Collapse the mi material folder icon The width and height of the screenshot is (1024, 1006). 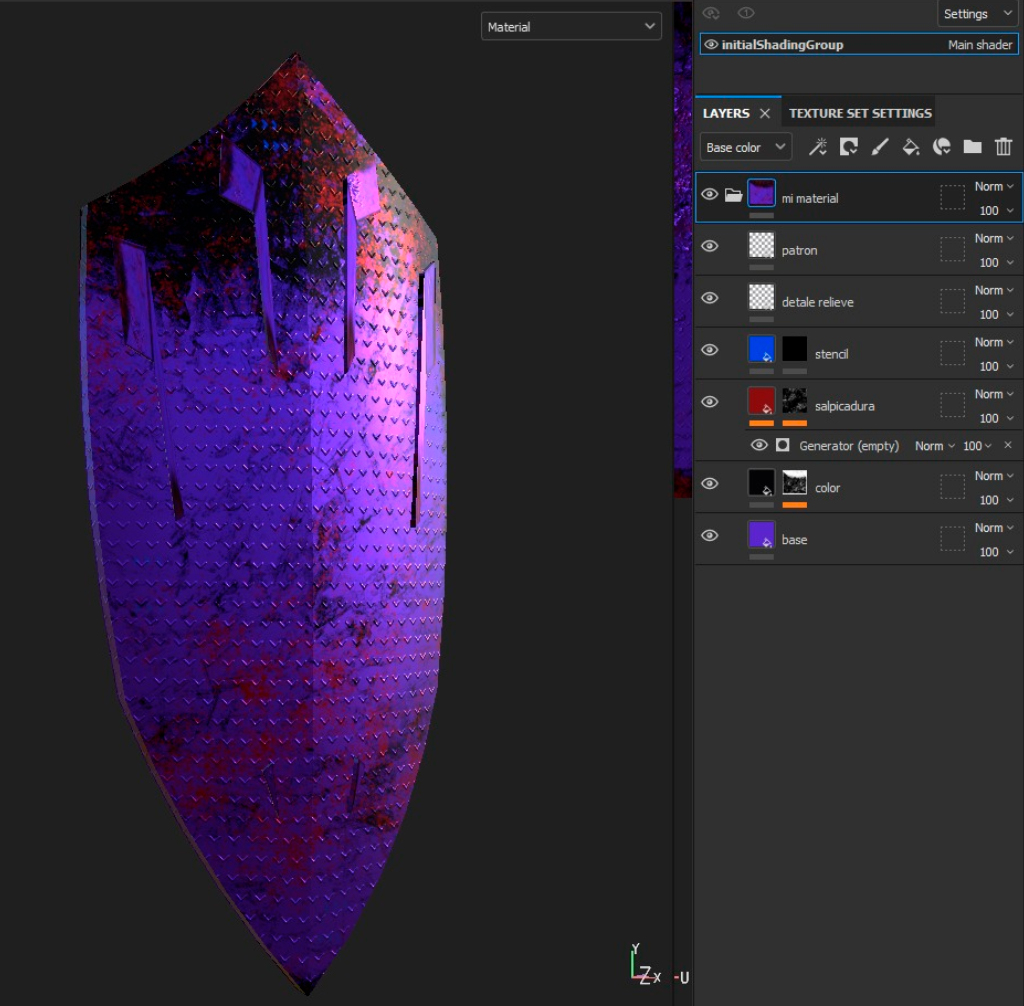733,194
